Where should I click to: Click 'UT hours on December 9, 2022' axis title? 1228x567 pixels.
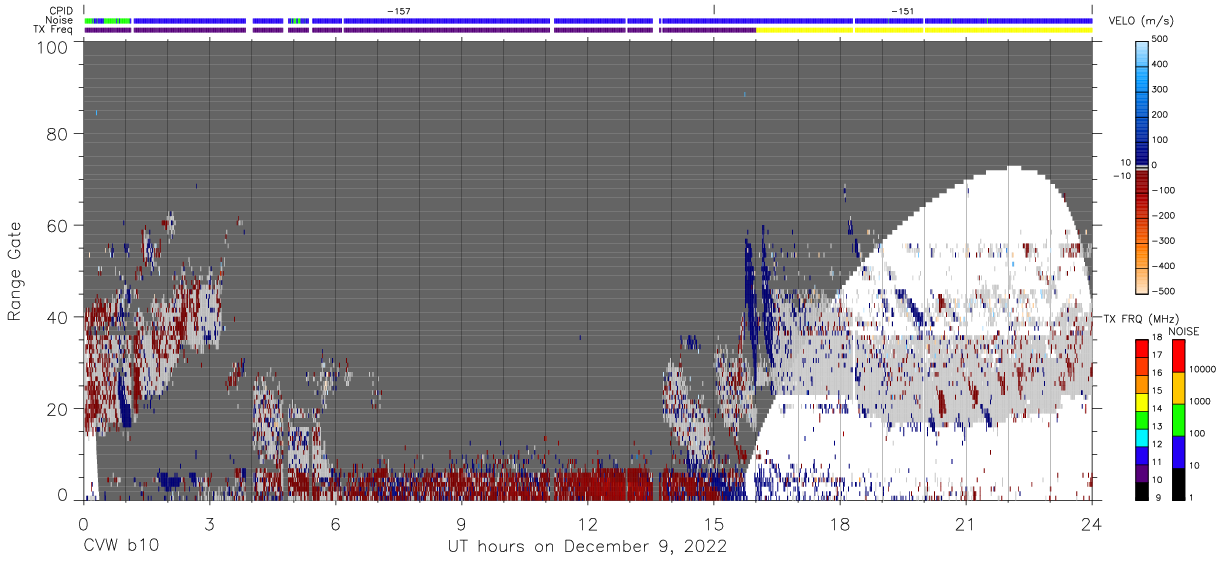[587, 547]
